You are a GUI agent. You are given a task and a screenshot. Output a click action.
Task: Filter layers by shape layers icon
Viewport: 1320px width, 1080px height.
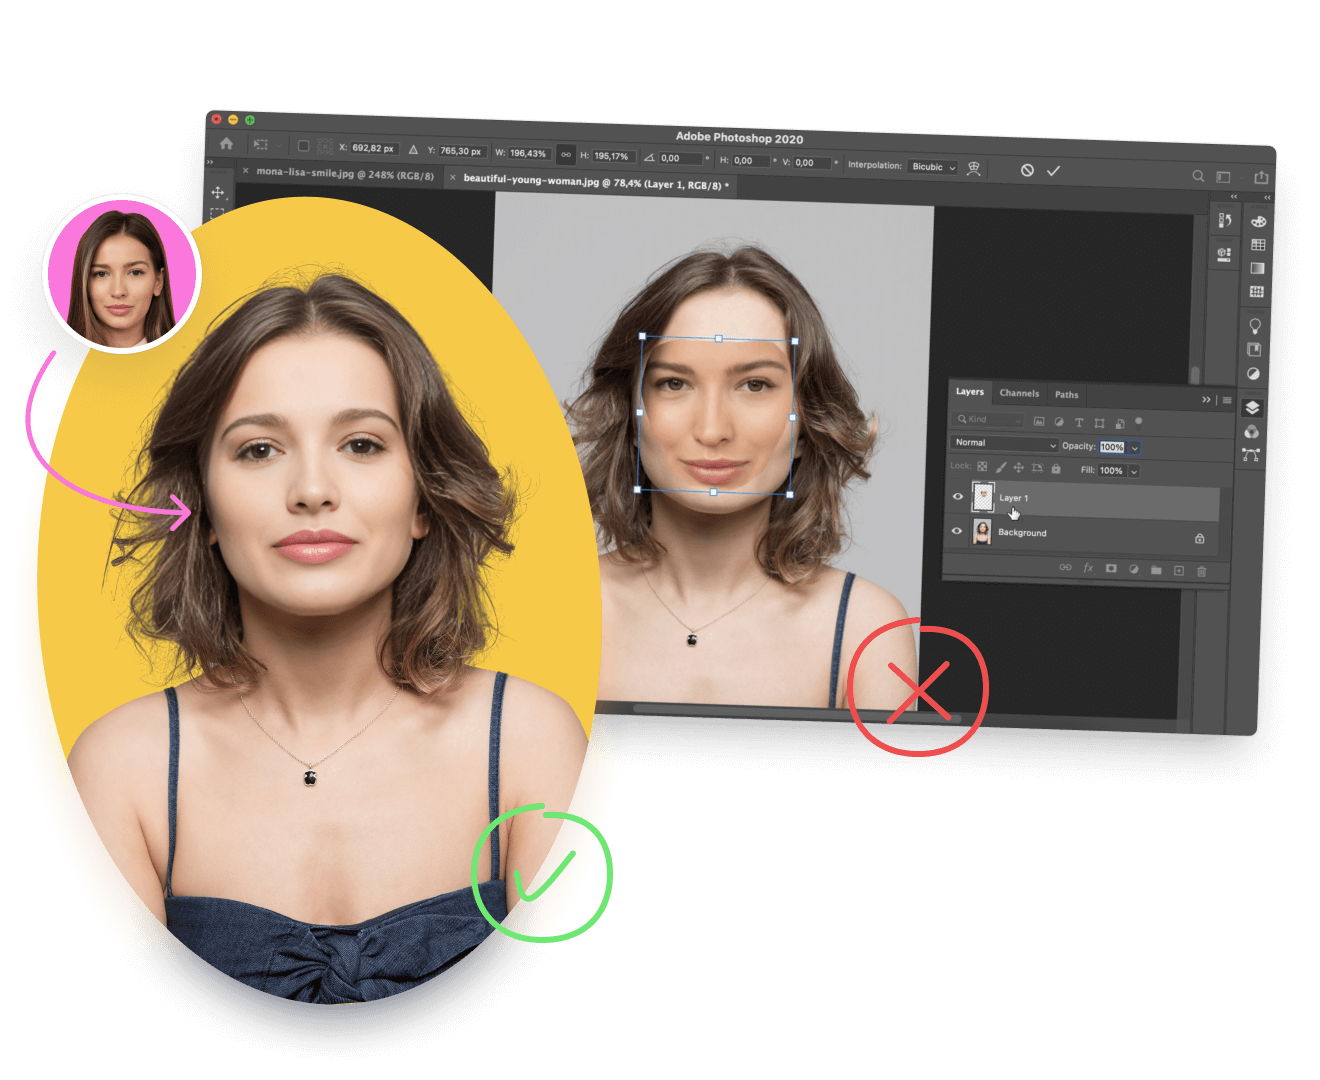[1099, 423]
